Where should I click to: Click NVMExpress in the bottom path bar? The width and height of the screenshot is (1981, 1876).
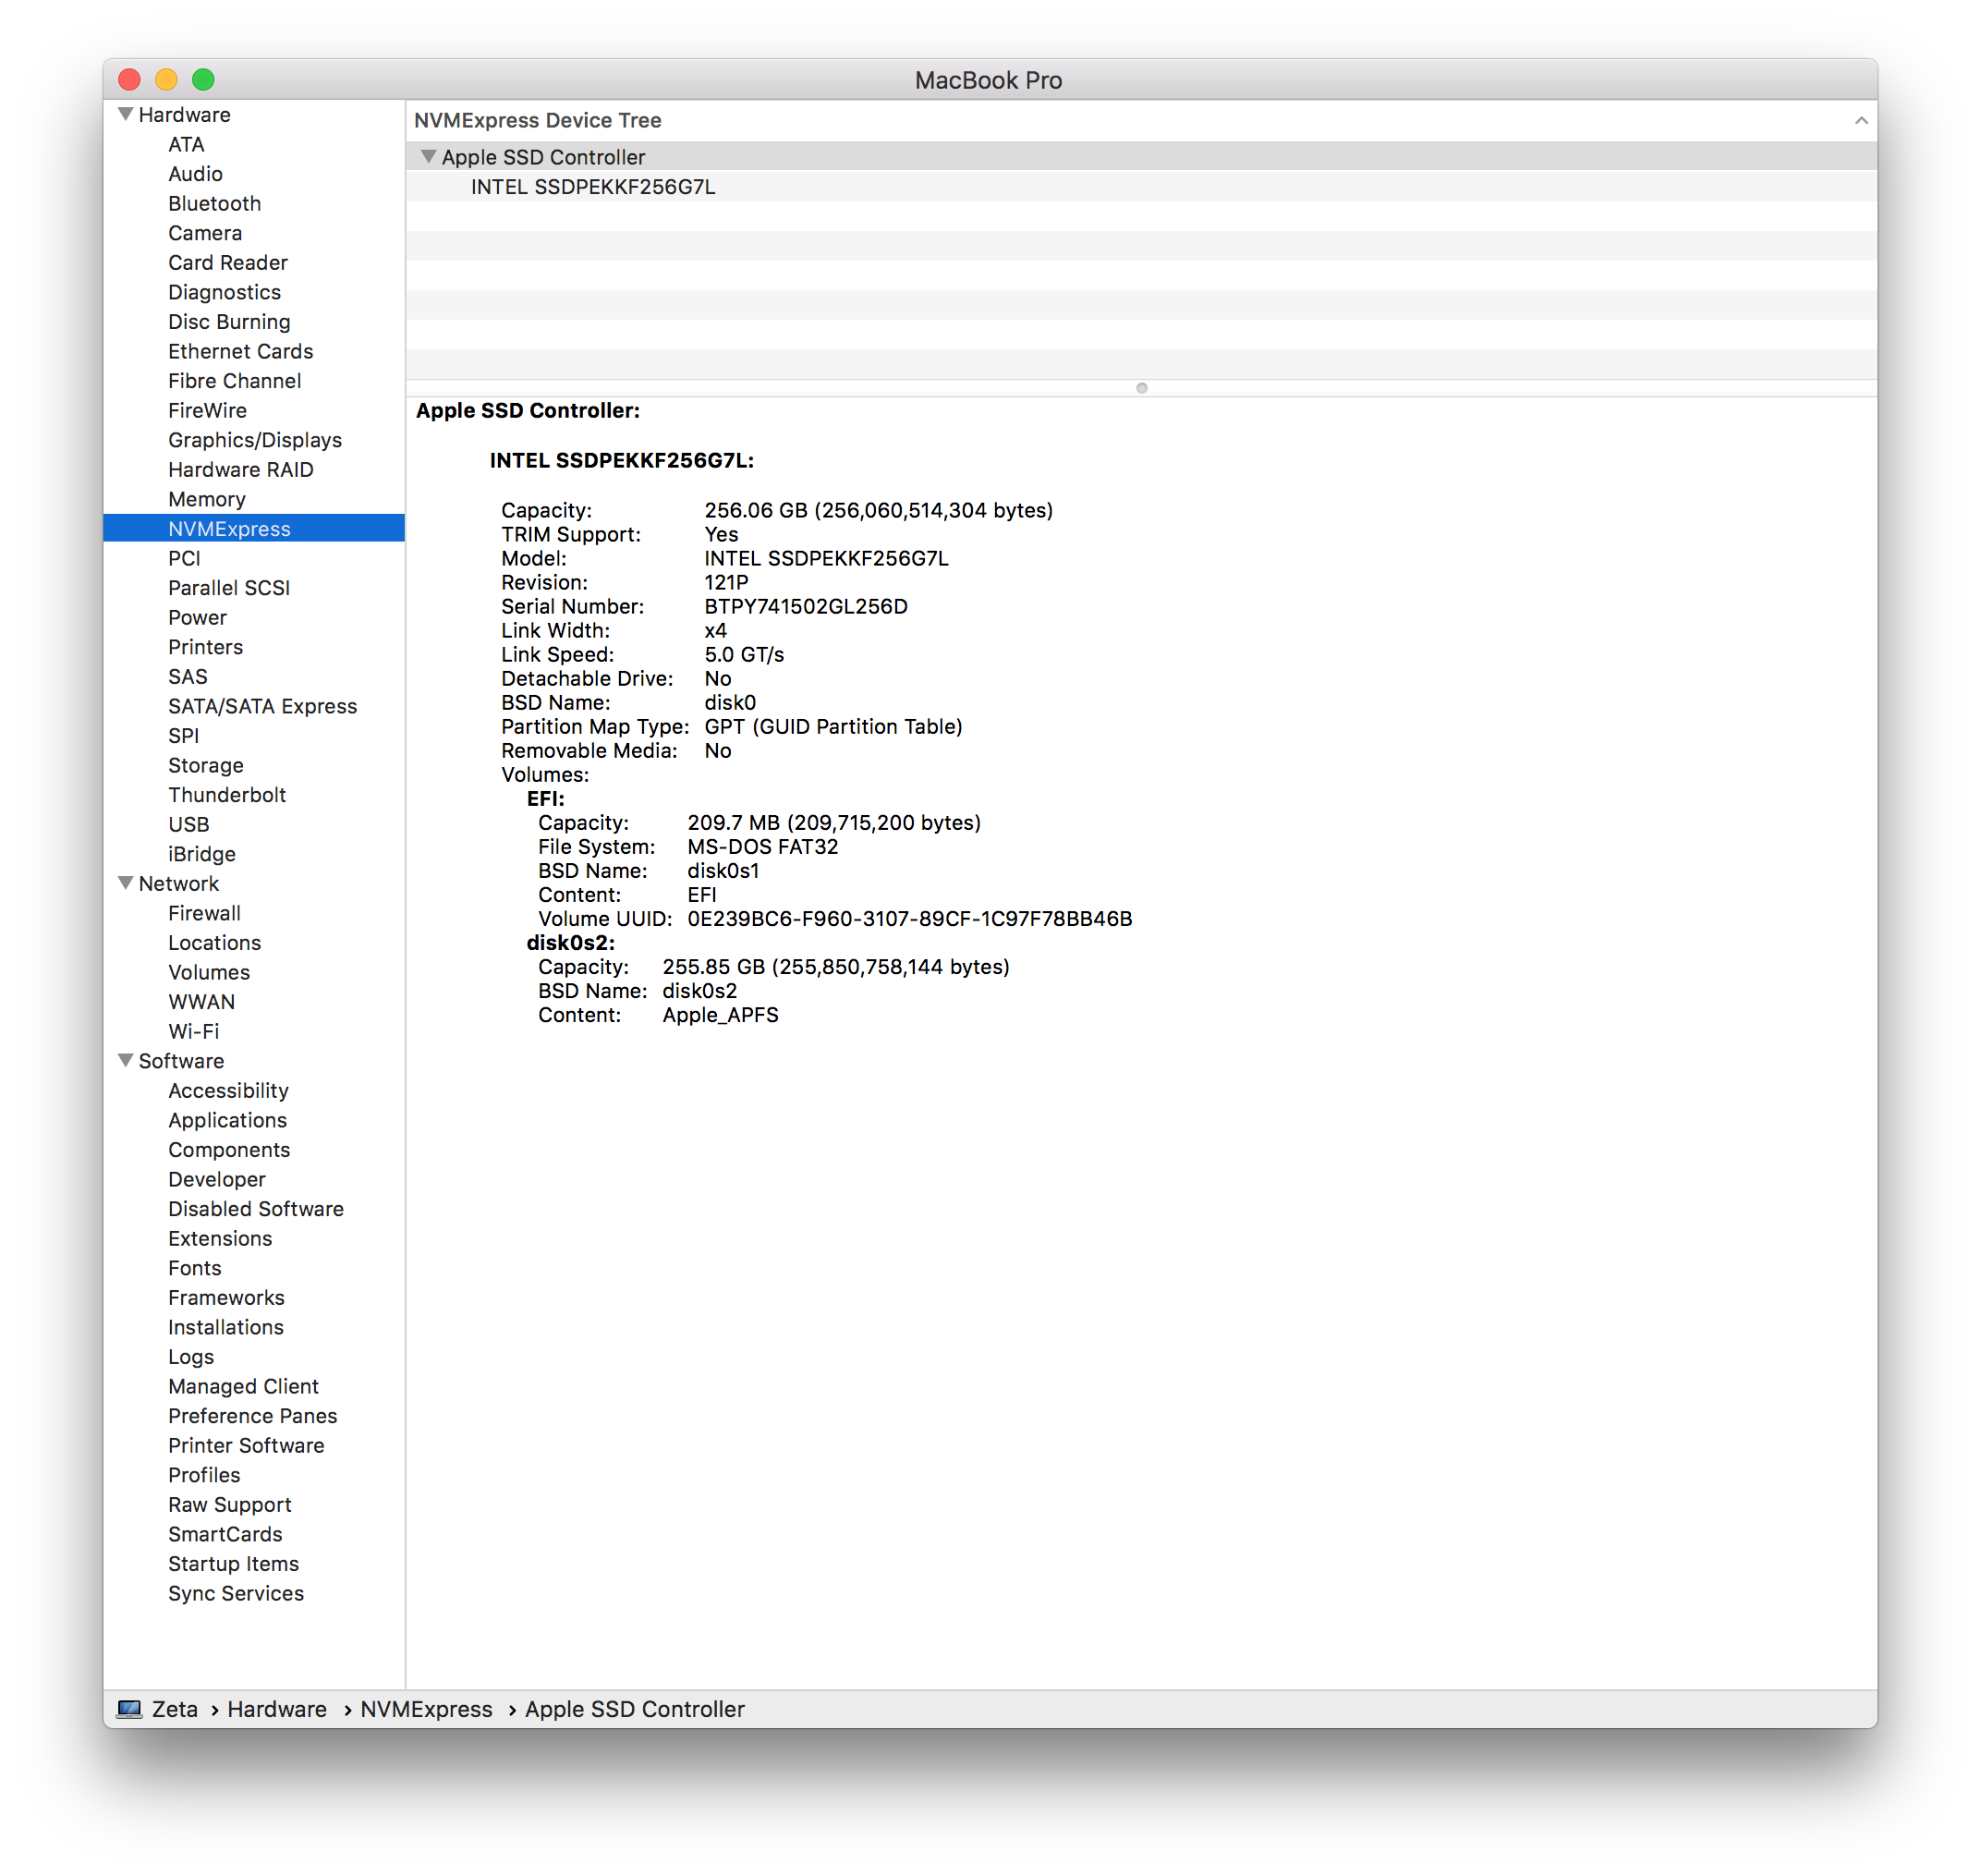pyautogui.click(x=426, y=1709)
